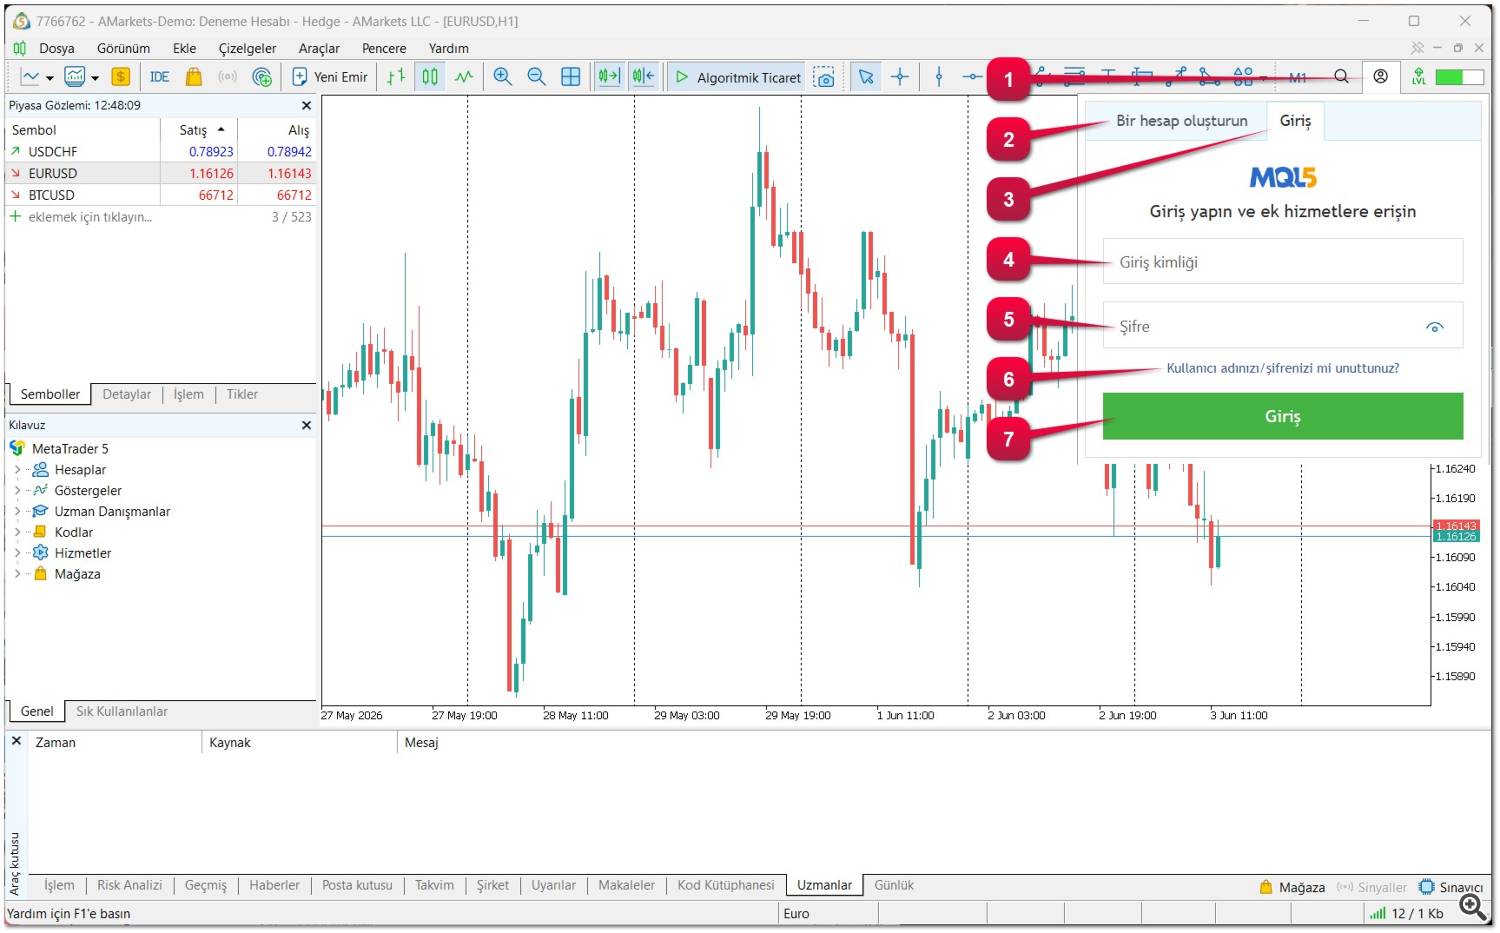
Task: Switch to Sık Kullanılanlar tab
Action: [122, 711]
